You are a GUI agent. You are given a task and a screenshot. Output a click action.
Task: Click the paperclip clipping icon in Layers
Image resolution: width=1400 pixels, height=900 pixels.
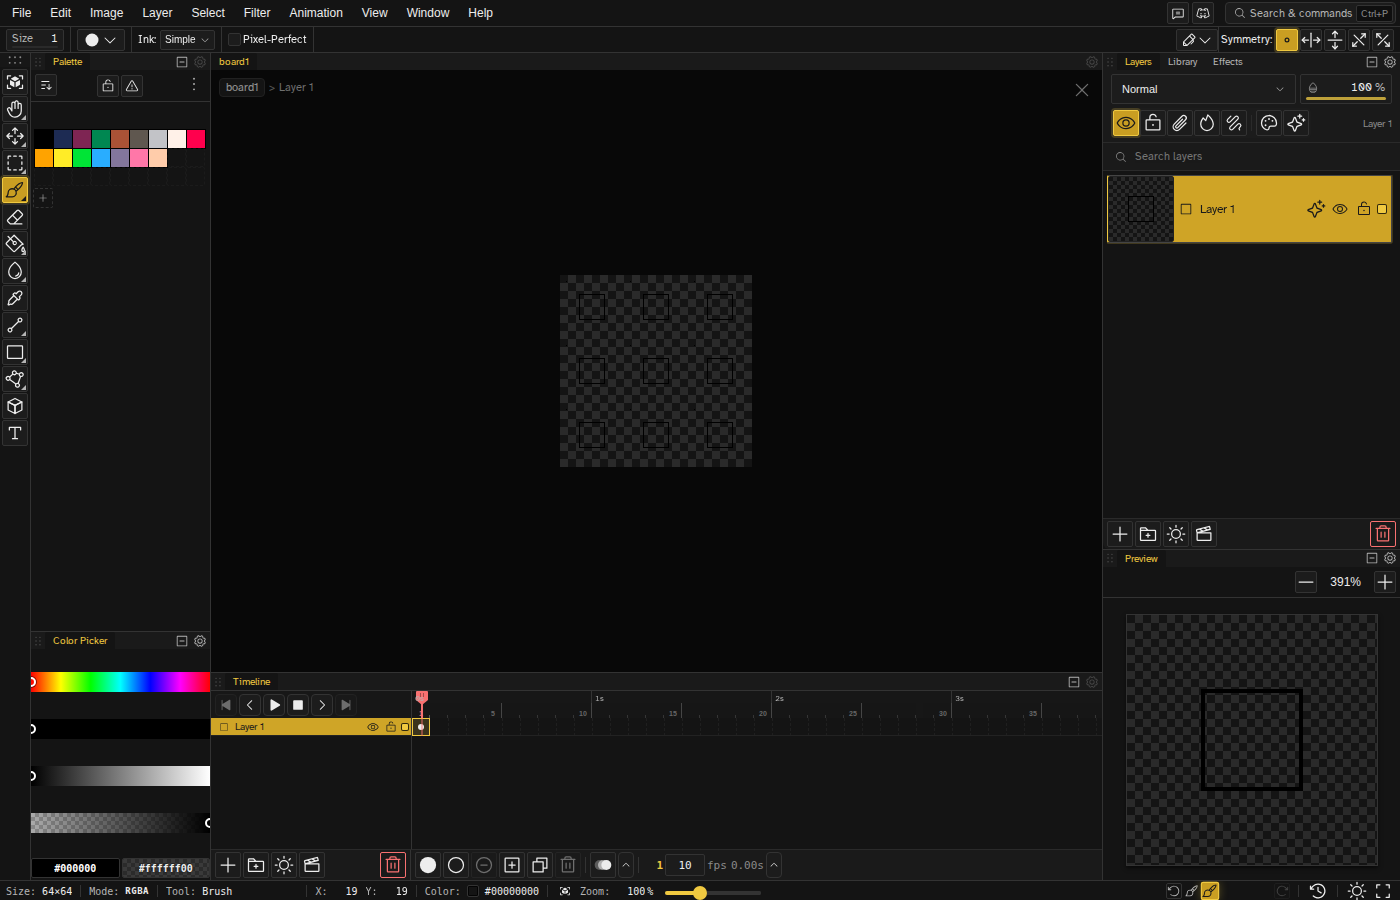click(x=1180, y=123)
